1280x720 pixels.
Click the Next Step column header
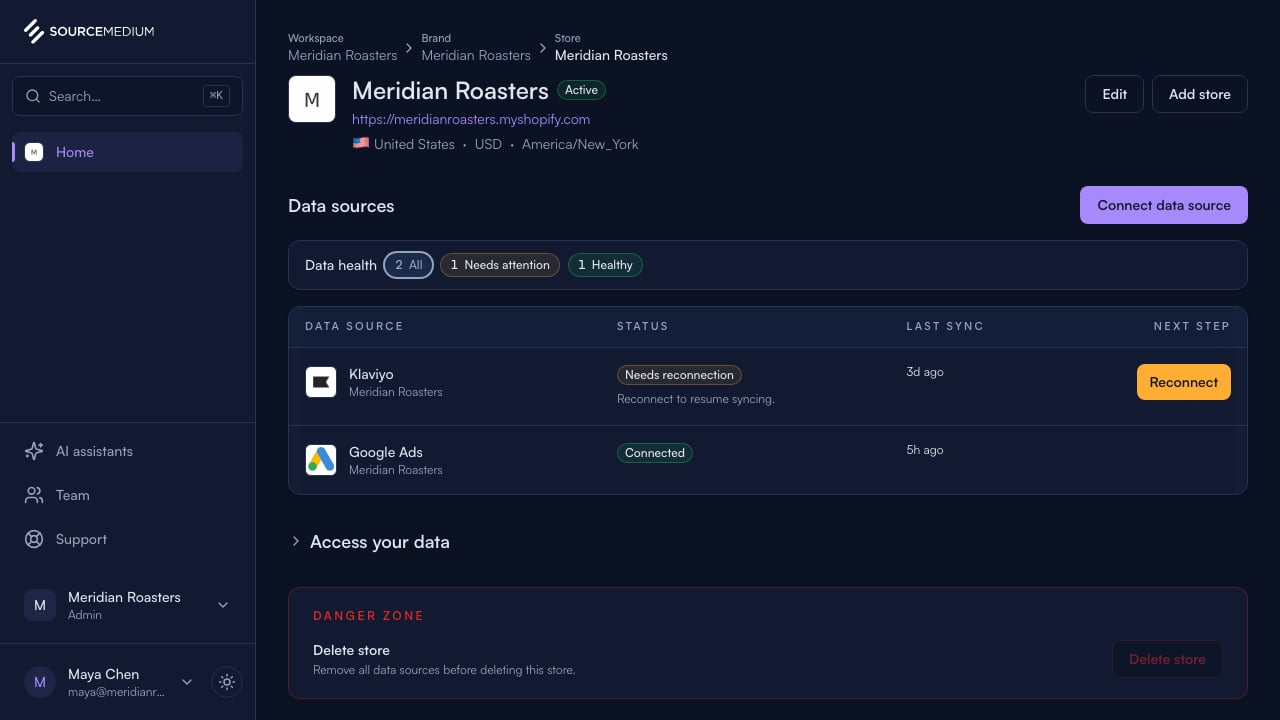point(1191,326)
